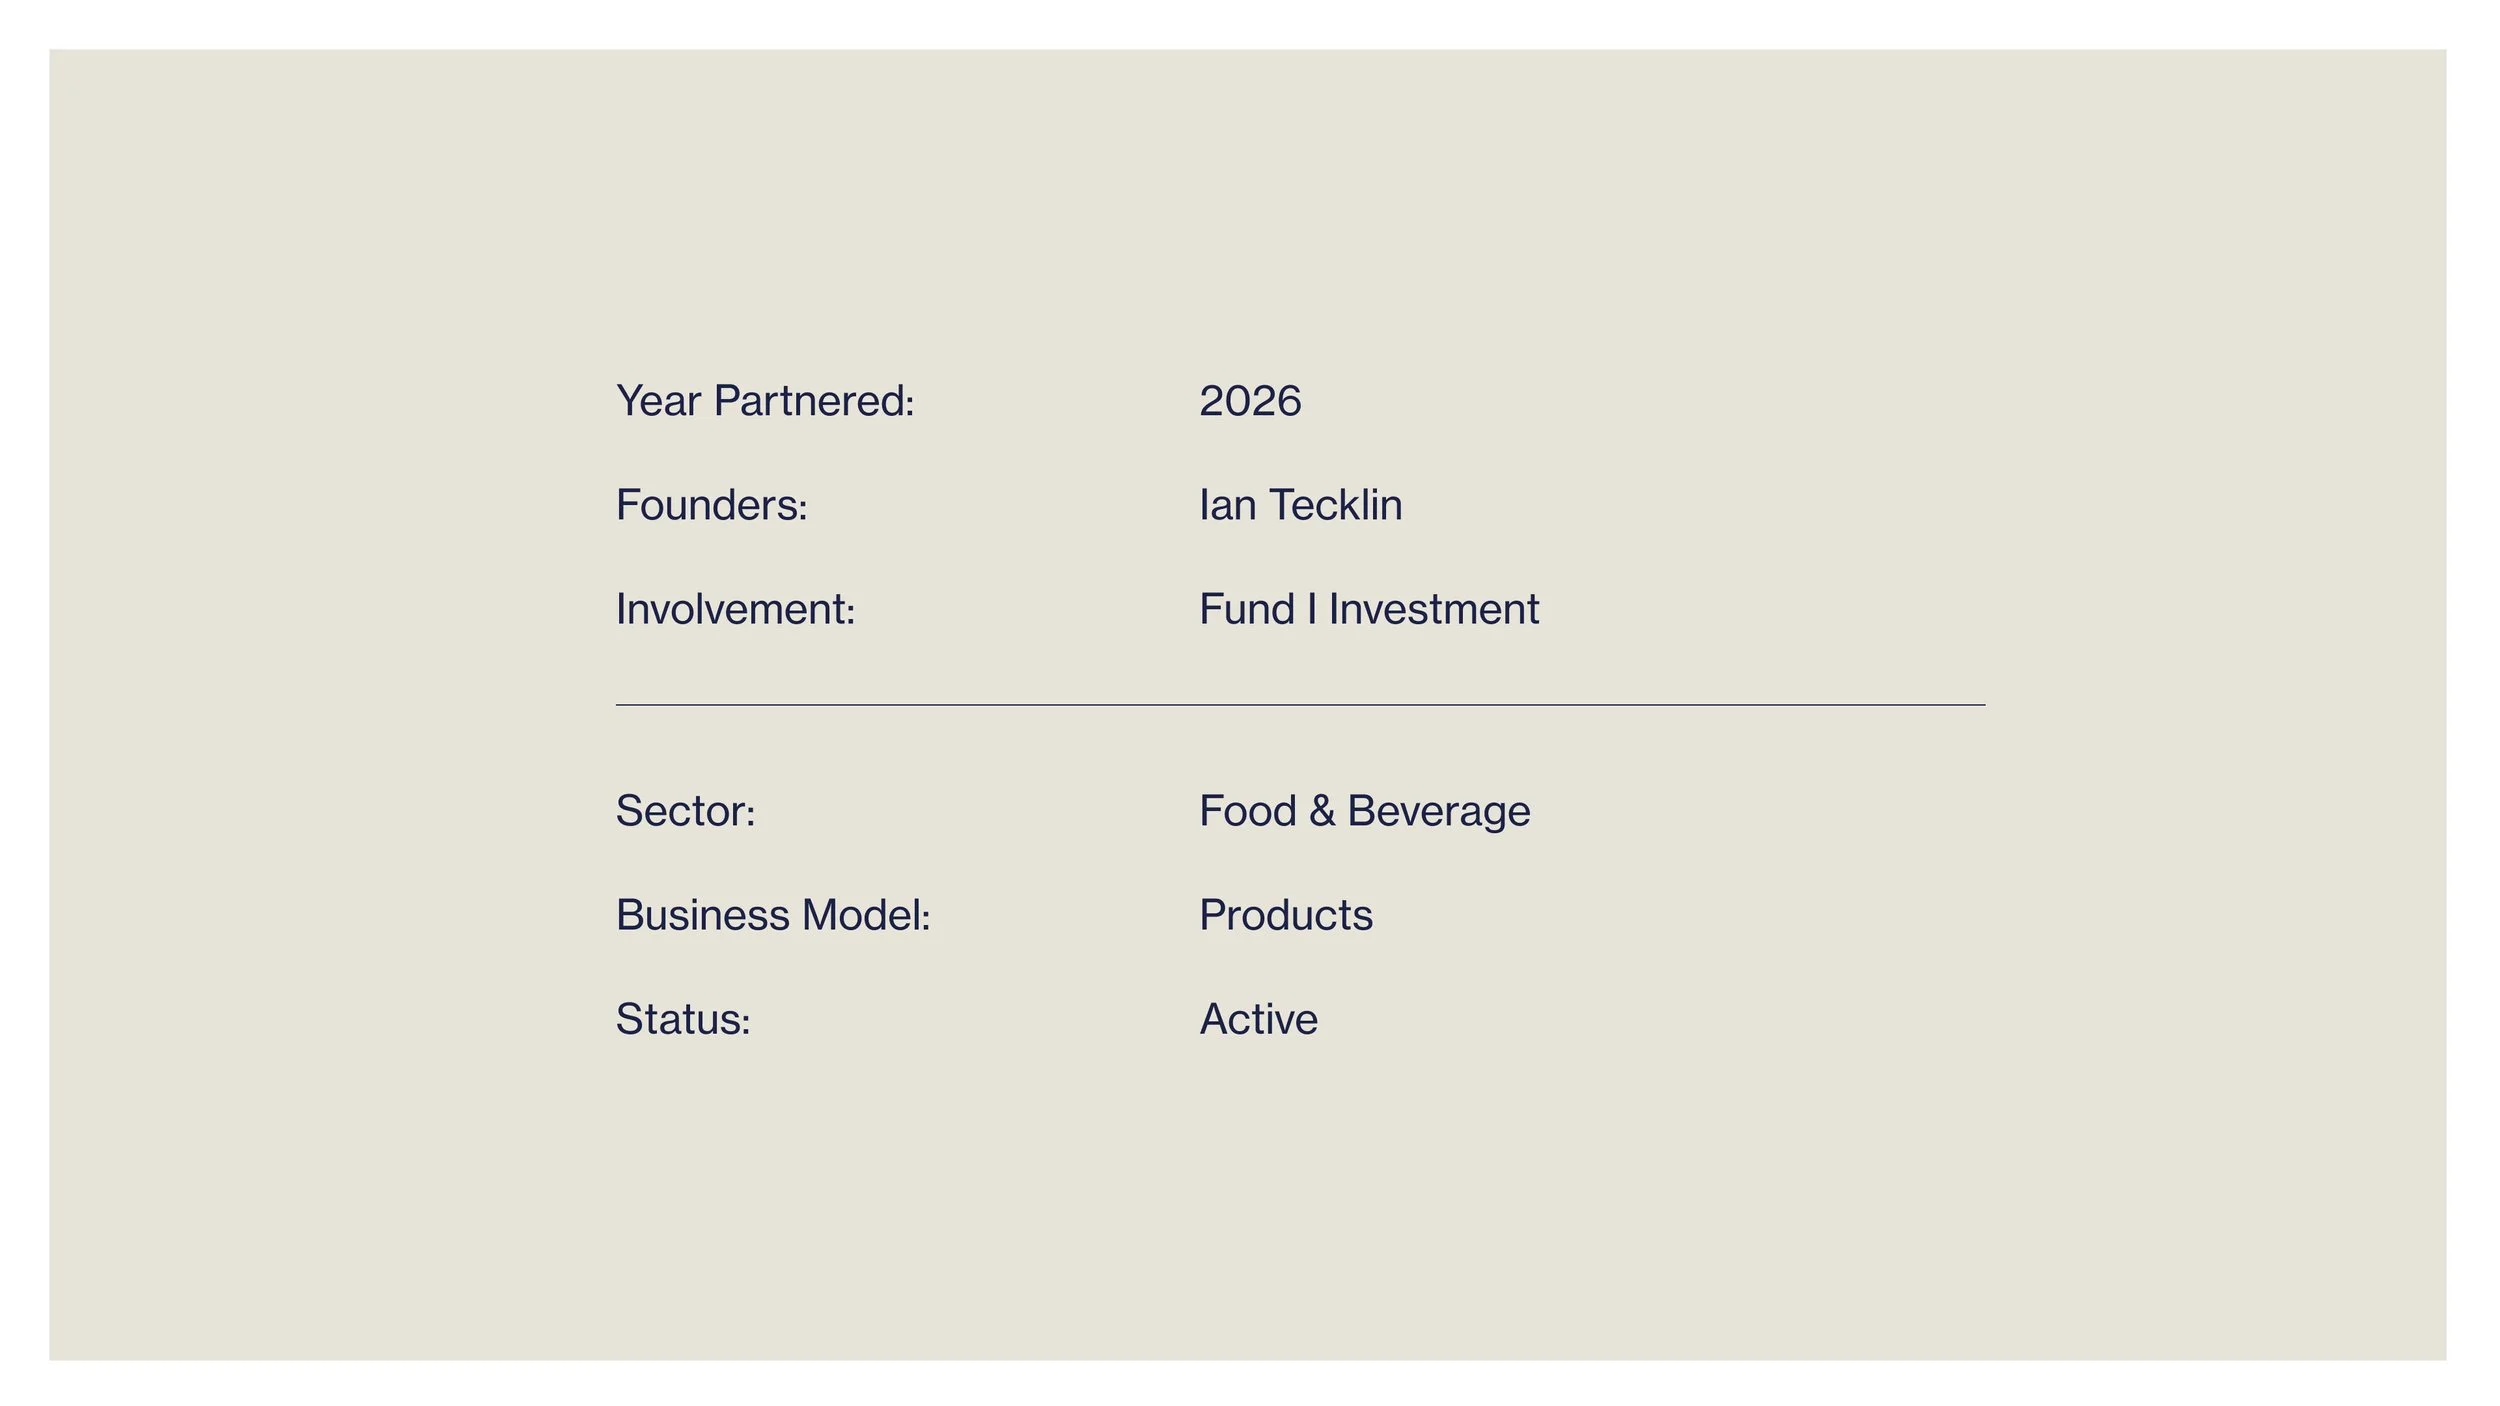The height and width of the screenshot is (1406, 2500).
Task: Click the Founders label
Action: pos(711,505)
